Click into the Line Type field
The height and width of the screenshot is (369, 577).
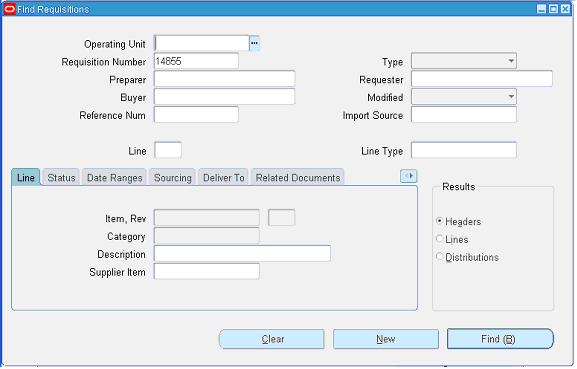pos(464,150)
